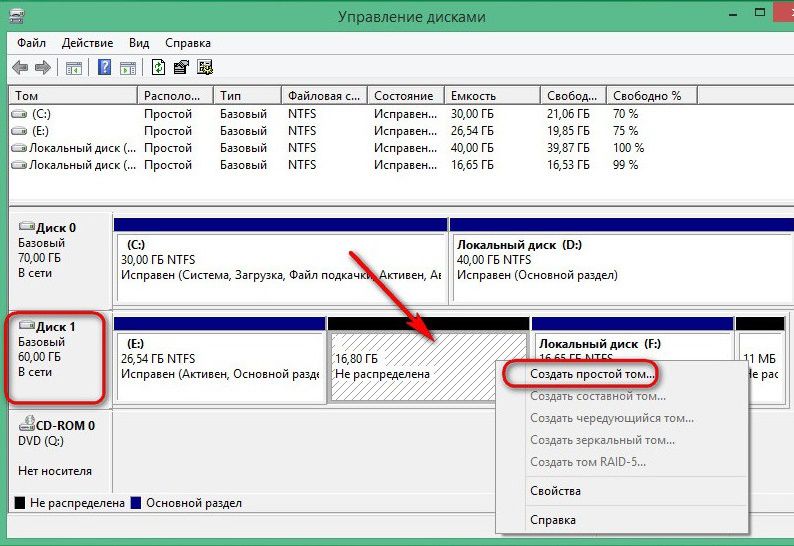Image resolution: width=794 pixels, height=546 pixels.
Task: Open the Вид menu
Action: click(x=139, y=43)
